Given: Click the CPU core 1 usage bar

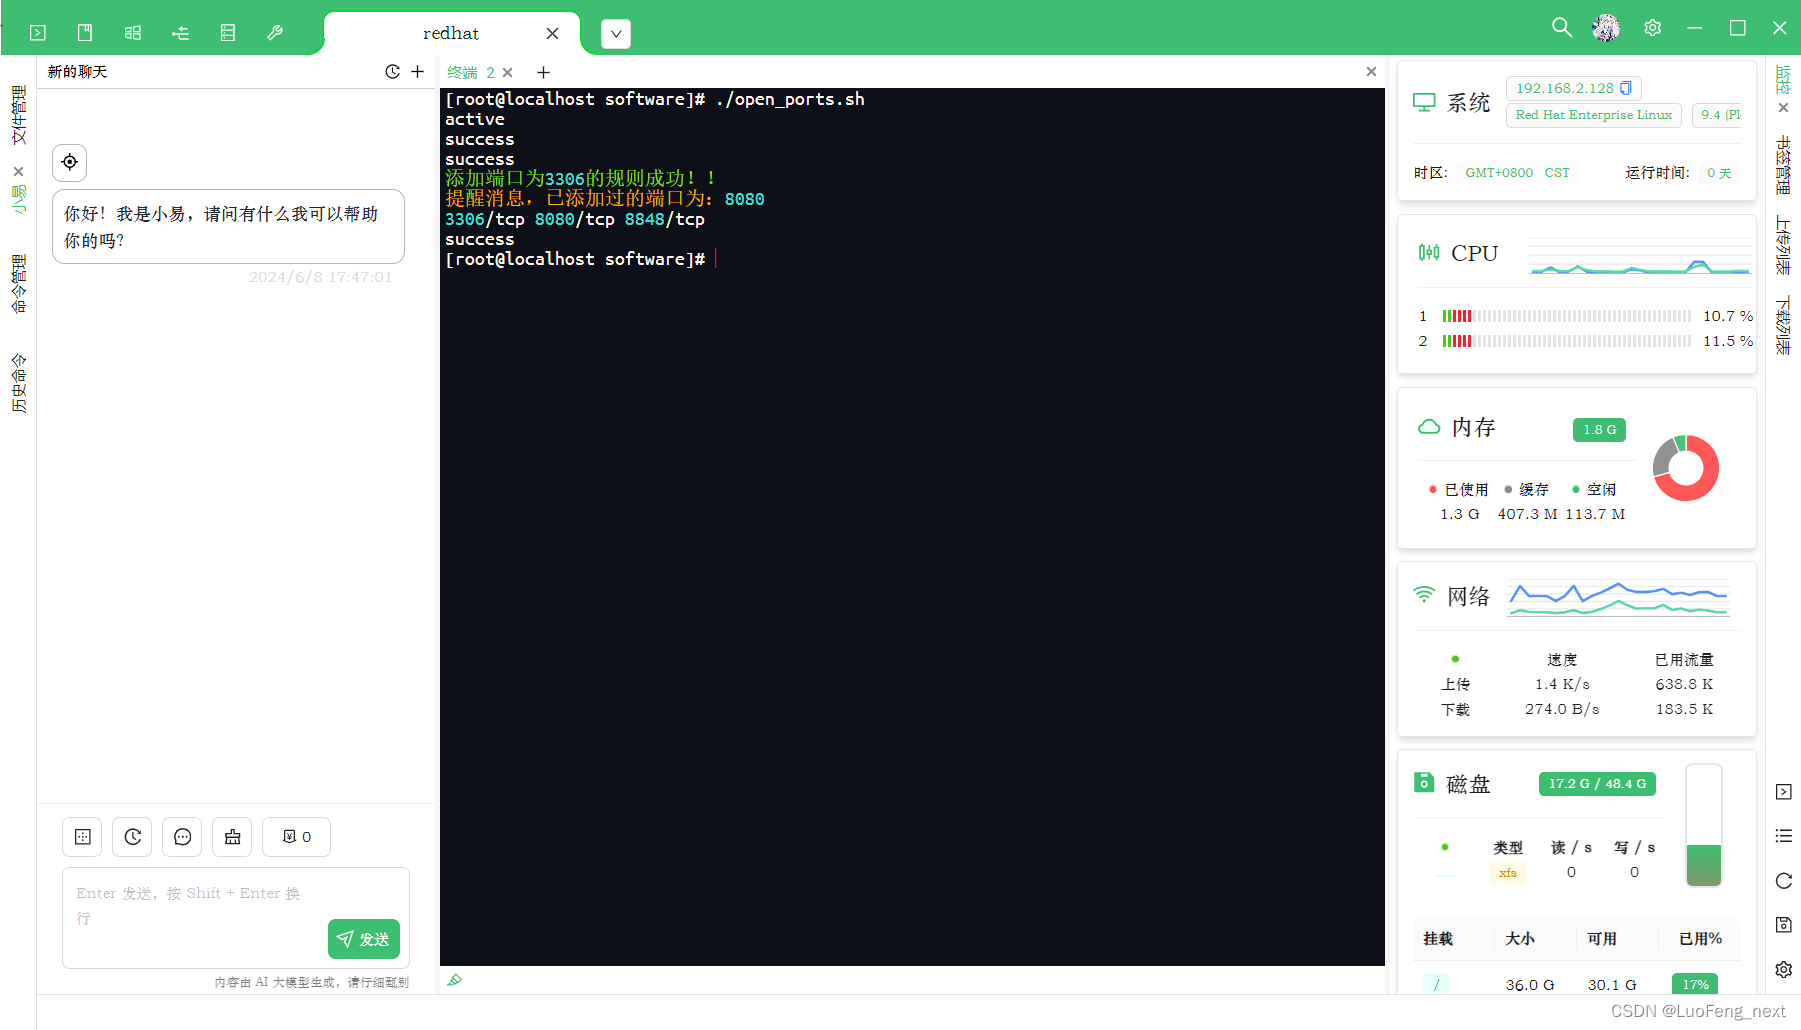Looking at the screenshot, I should [1567, 316].
